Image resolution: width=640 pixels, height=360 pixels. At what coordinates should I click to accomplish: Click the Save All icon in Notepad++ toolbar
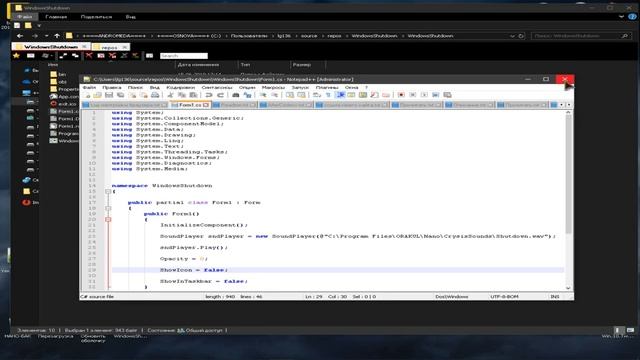pyautogui.click(x=120, y=95)
